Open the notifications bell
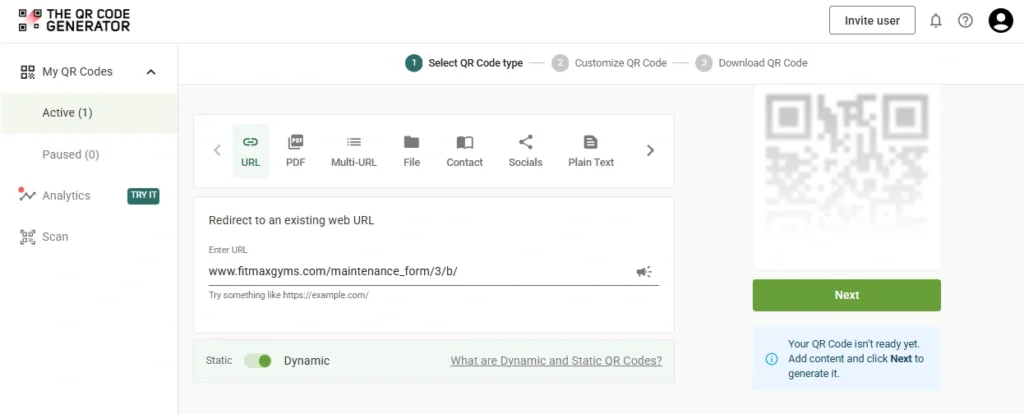Screen dimensions: 1024x414 tap(936, 21)
